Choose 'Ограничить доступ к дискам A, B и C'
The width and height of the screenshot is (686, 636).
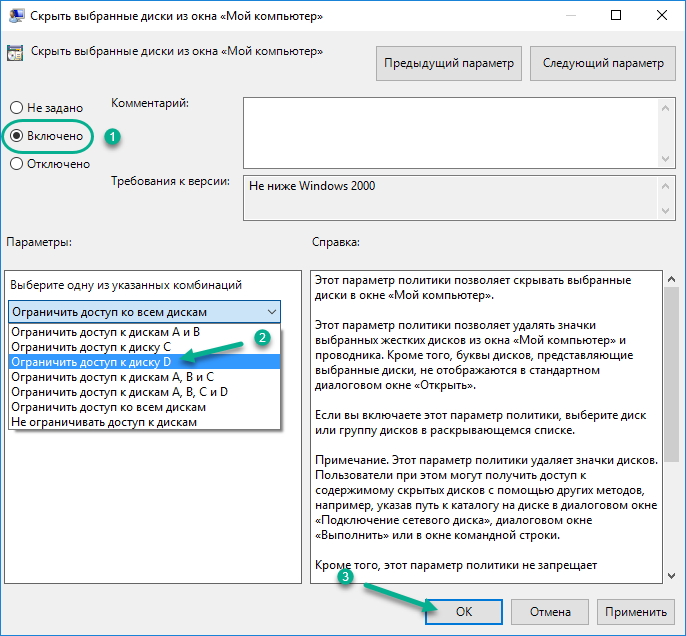click(112, 377)
